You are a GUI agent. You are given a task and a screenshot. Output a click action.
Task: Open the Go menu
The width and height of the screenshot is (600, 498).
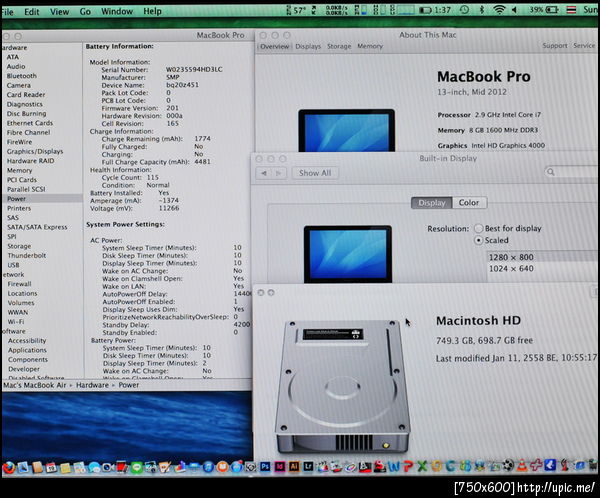coord(85,11)
